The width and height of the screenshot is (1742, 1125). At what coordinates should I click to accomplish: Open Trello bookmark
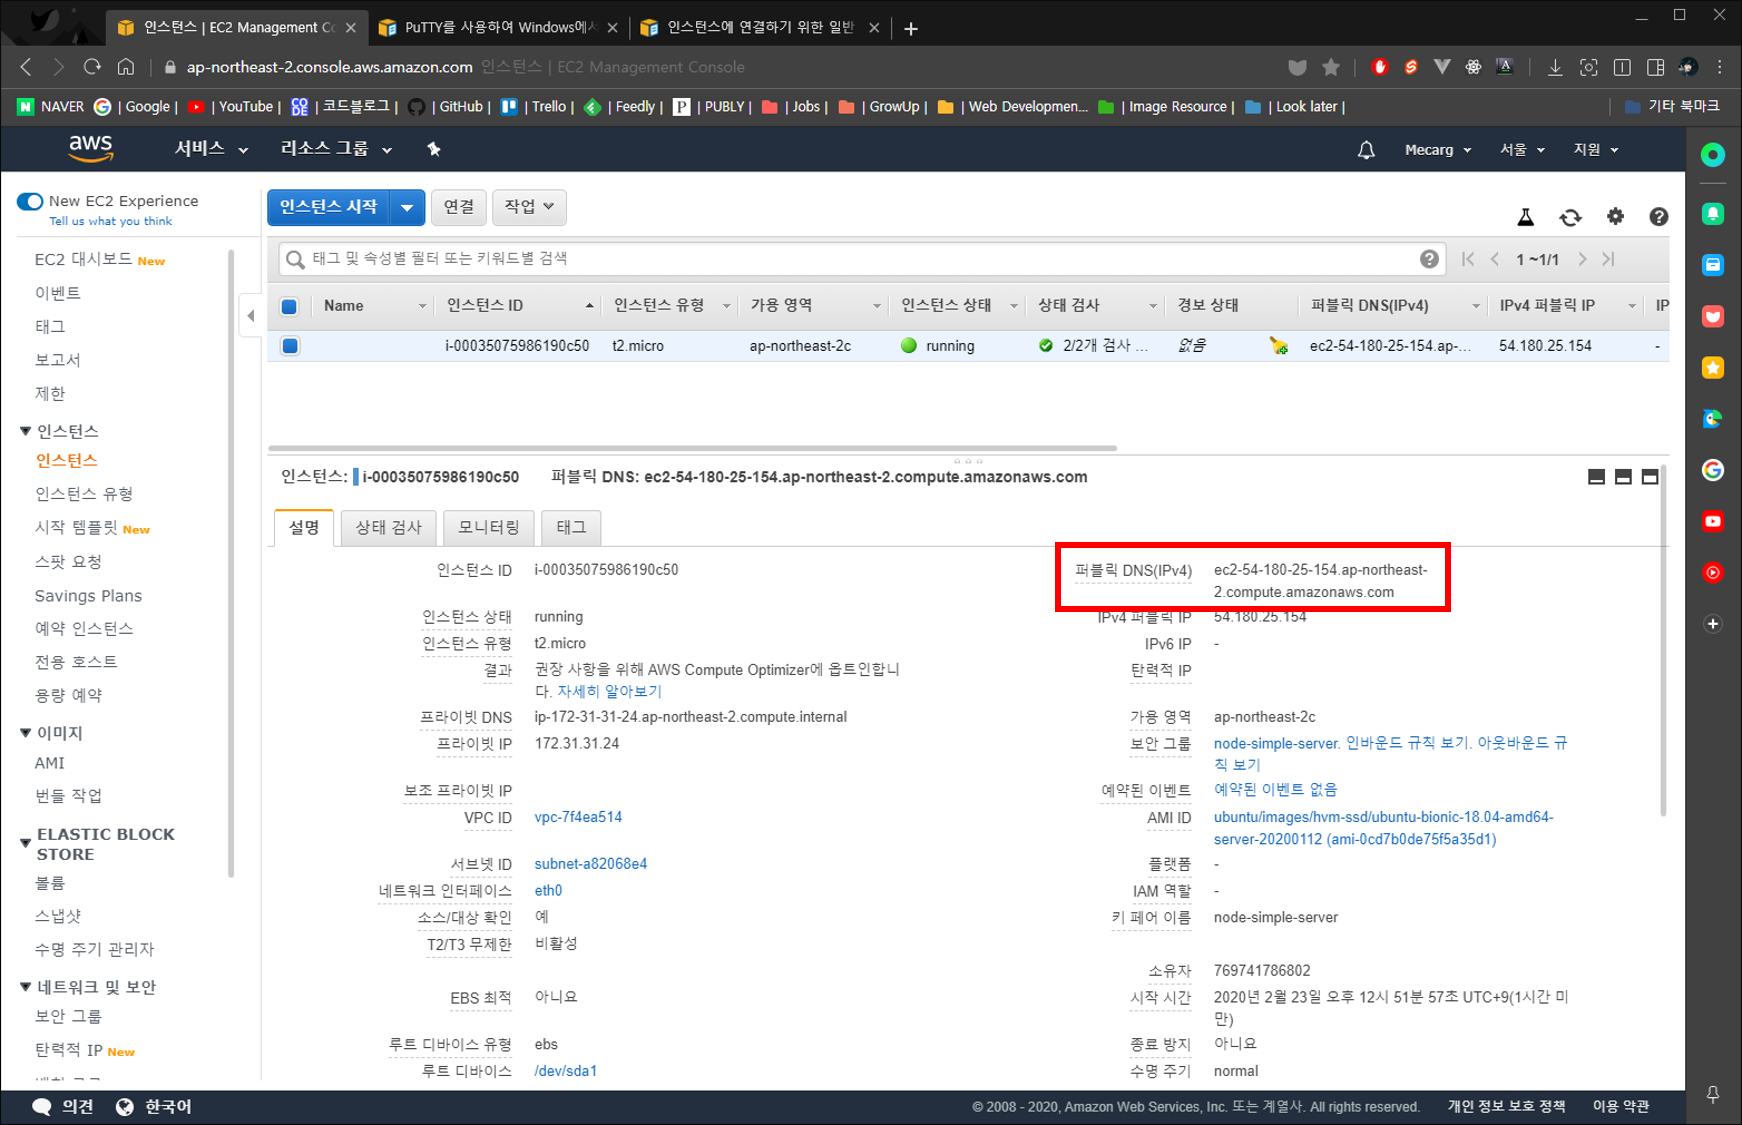[x=537, y=106]
